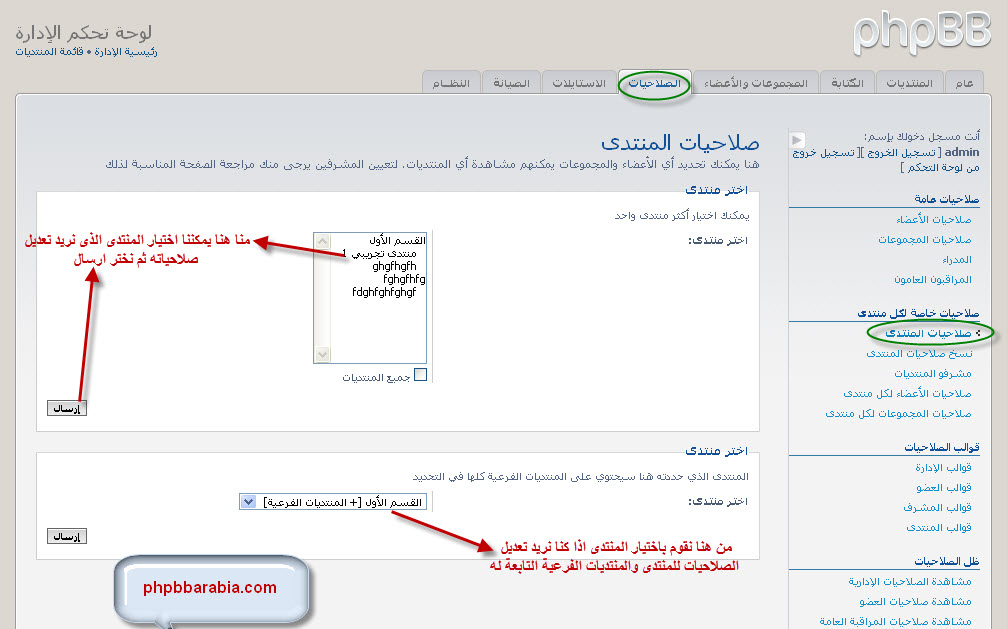Viewport: 1007px width, 629px height.
Task: Select fdghfghfghgf in forum list
Action: (x=384, y=292)
